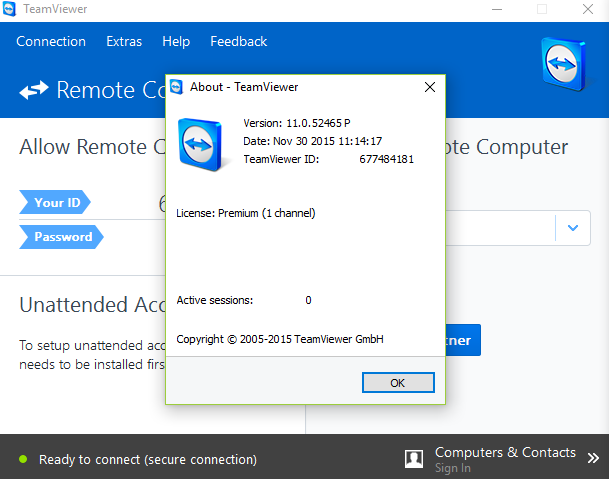Click the blue Connect to partner button
The image size is (609, 479).
tap(463, 340)
